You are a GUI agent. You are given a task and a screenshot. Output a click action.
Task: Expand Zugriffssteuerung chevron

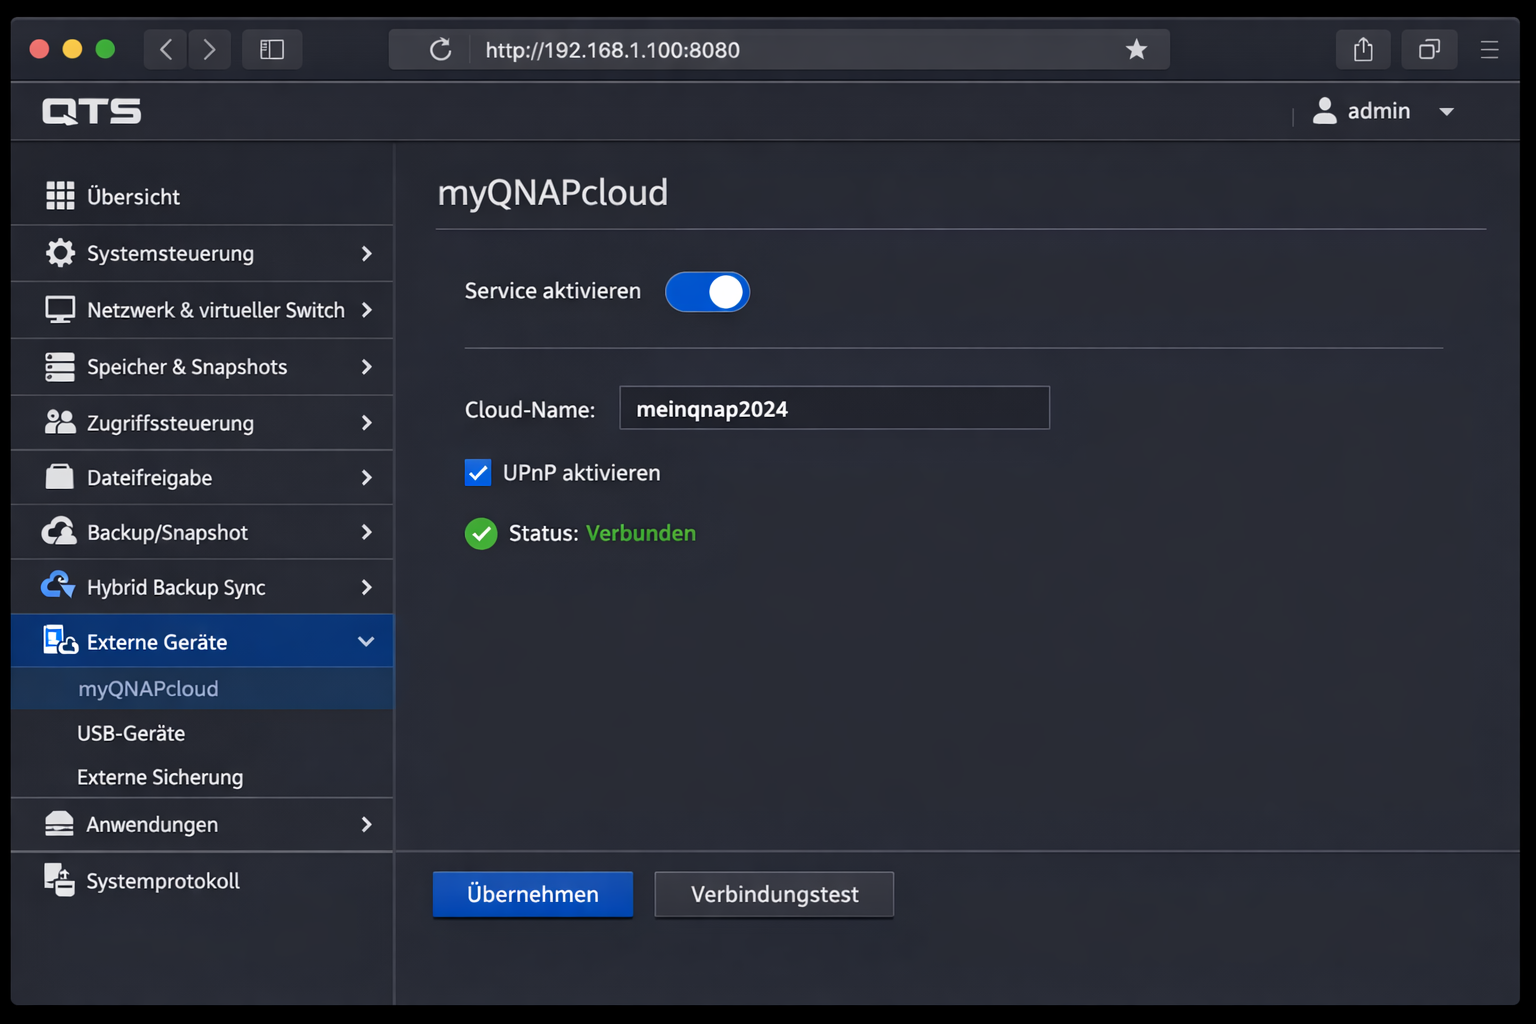(367, 423)
